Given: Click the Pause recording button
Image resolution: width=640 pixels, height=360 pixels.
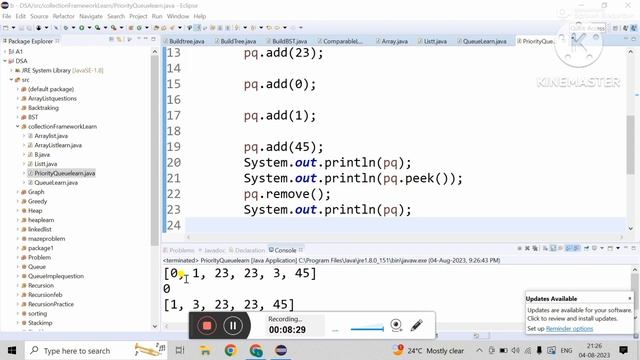Looking at the screenshot, I should pos(233,326).
